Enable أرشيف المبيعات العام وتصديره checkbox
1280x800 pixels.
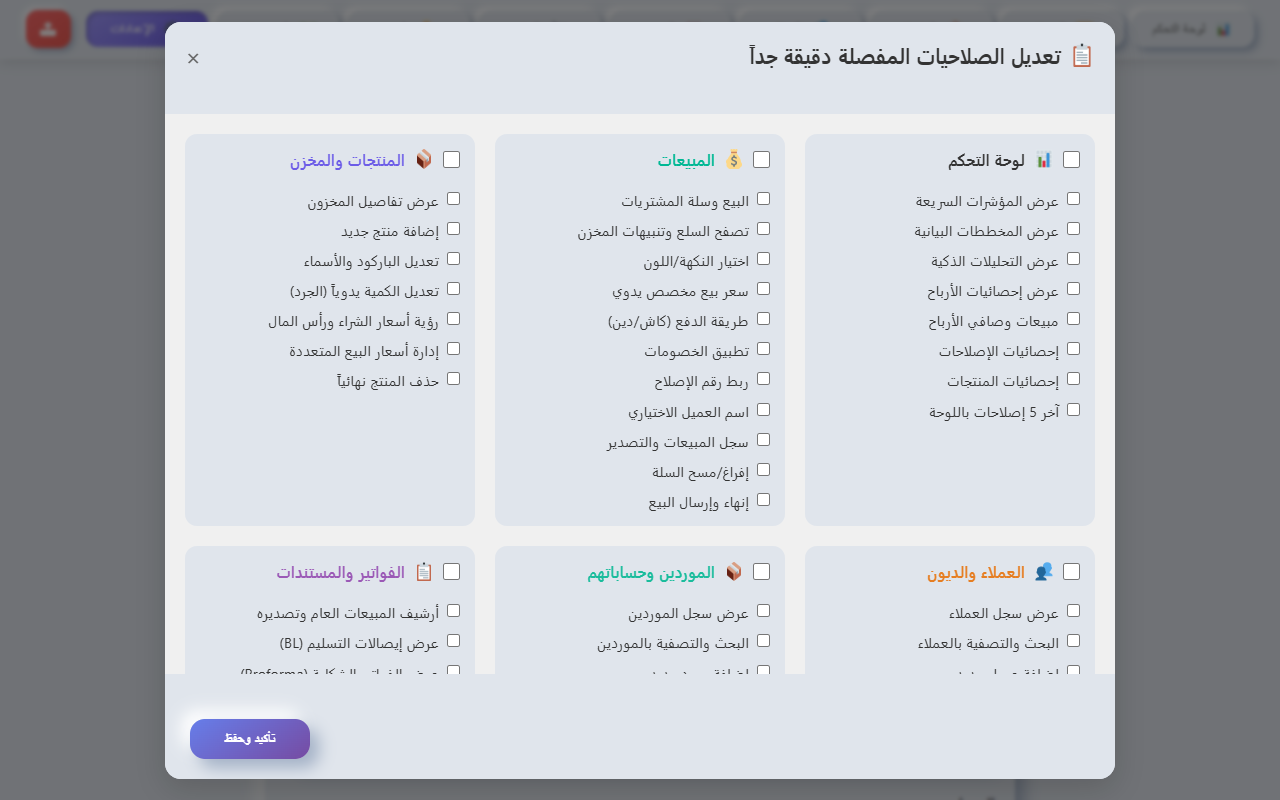pos(453,611)
